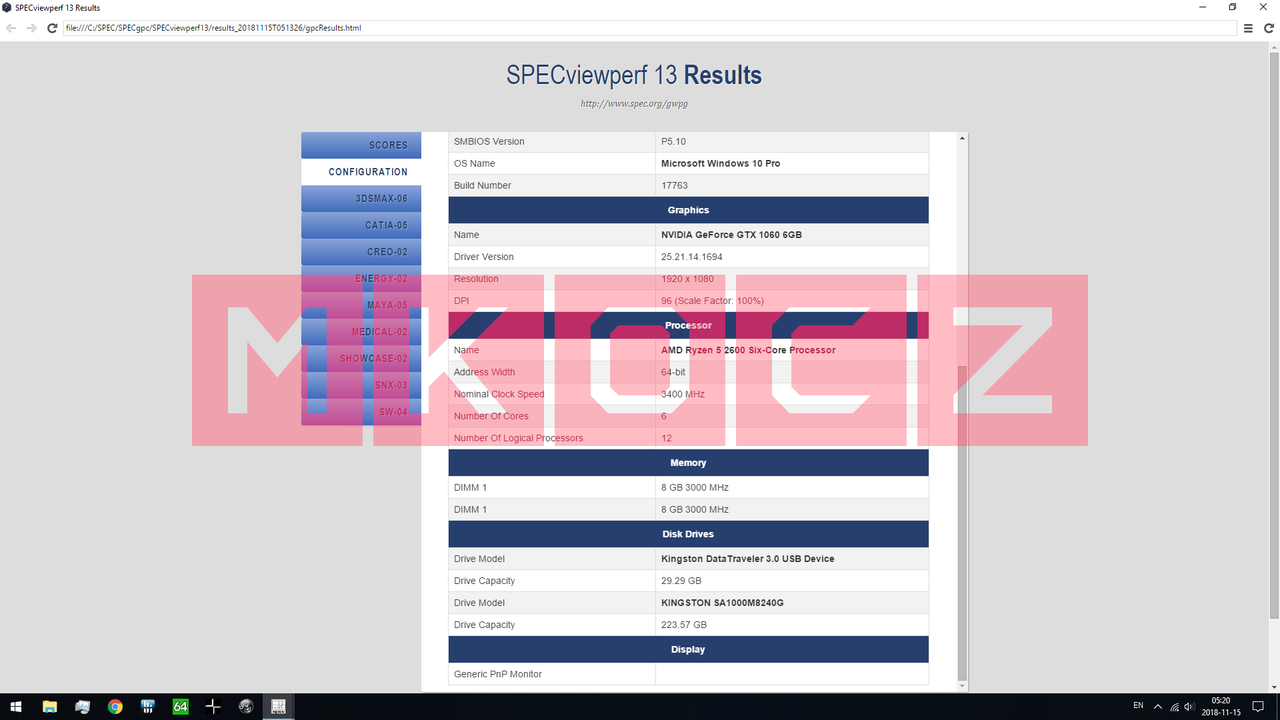
Task: Click the configuration panel scrollbar thumb
Action: click(x=962, y=522)
